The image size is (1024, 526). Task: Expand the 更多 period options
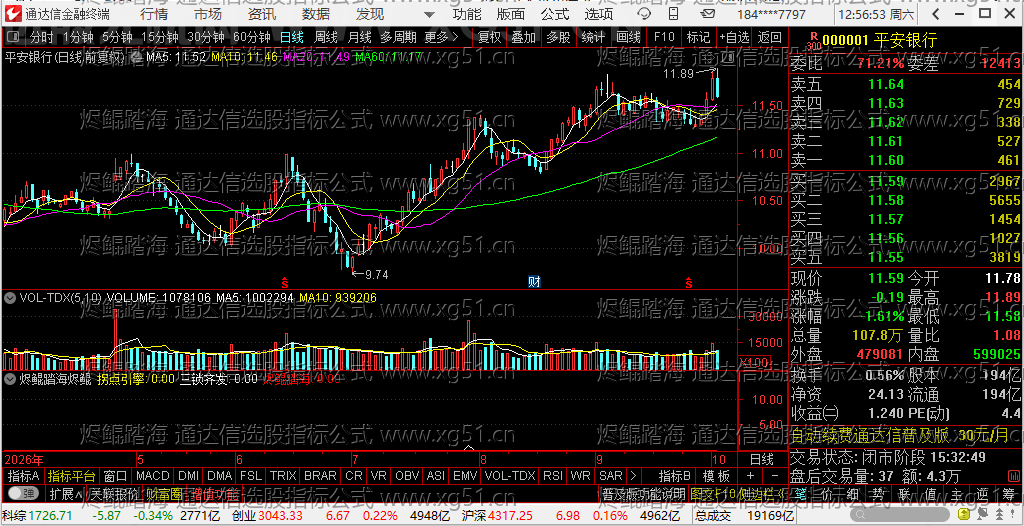(441, 37)
